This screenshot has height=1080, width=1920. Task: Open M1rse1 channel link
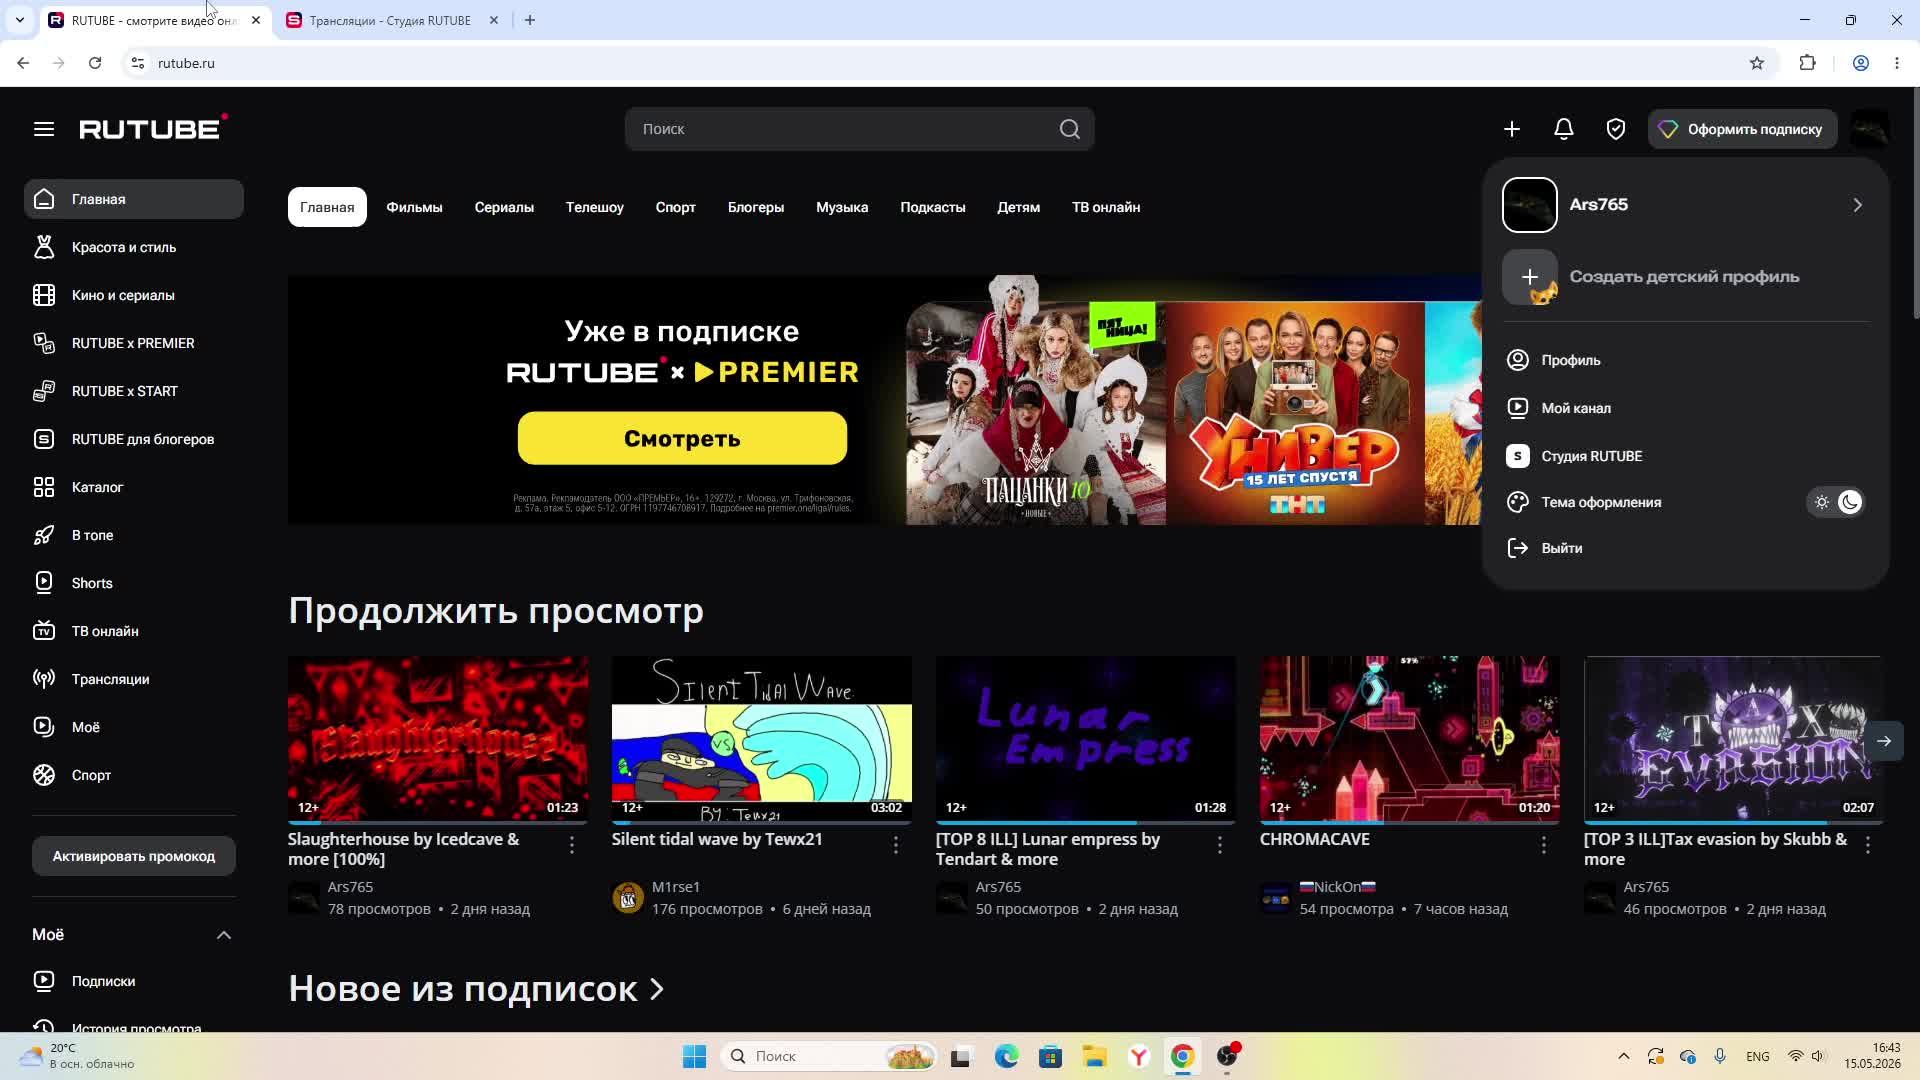coord(676,887)
